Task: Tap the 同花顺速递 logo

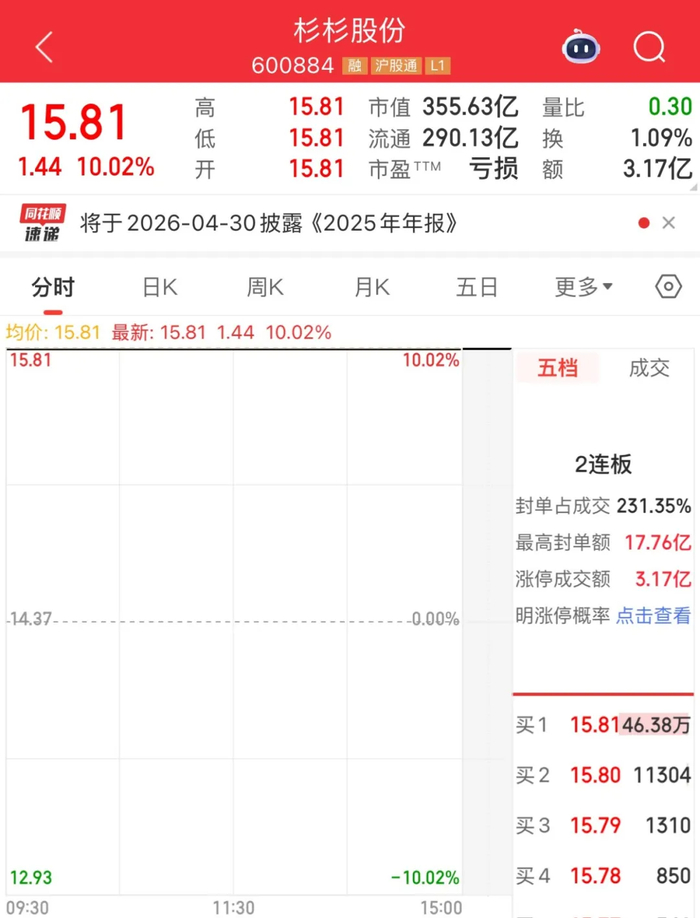Action: point(43,223)
